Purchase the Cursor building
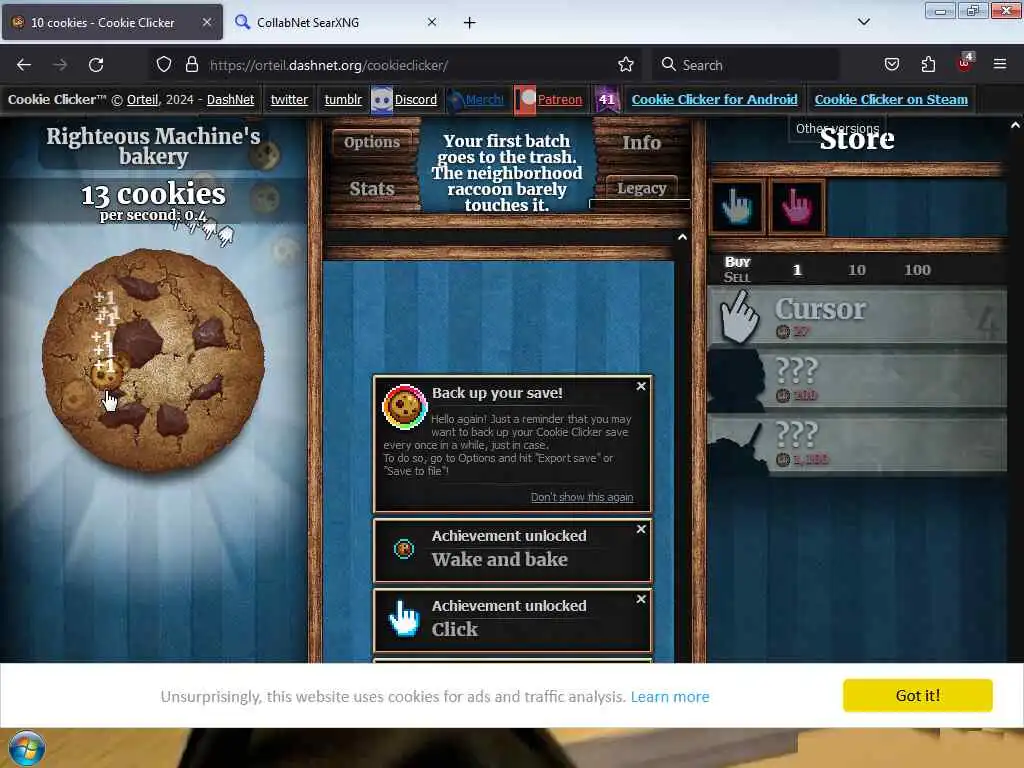Viewport: 1024px width, 768px height. pos(857,317)
